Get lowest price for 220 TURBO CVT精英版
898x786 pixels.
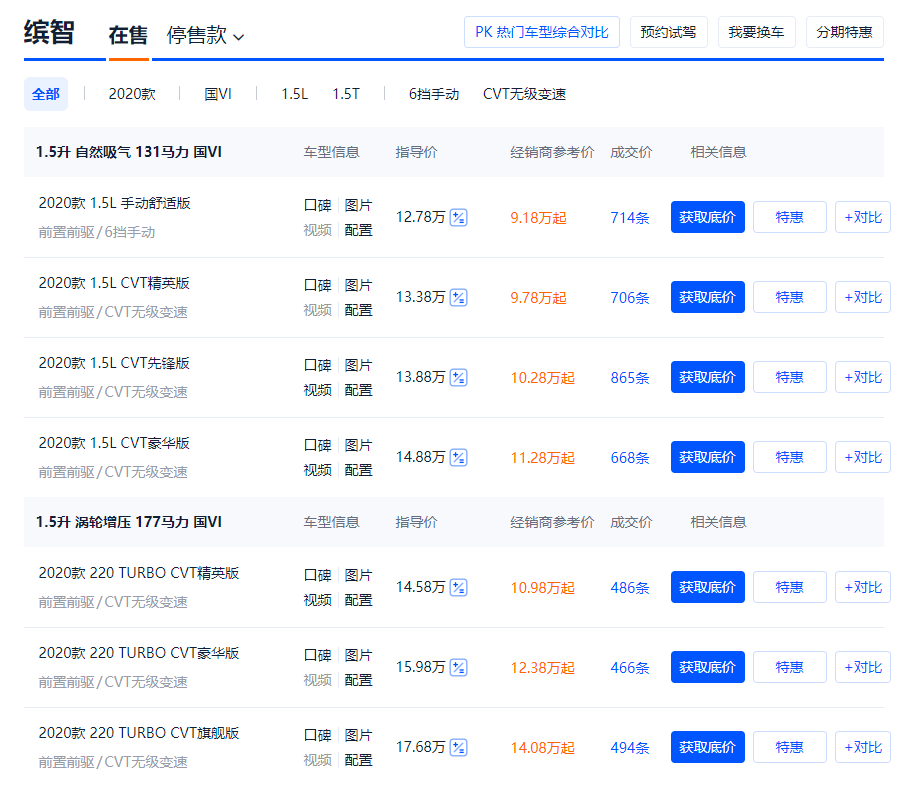point(708,587)
